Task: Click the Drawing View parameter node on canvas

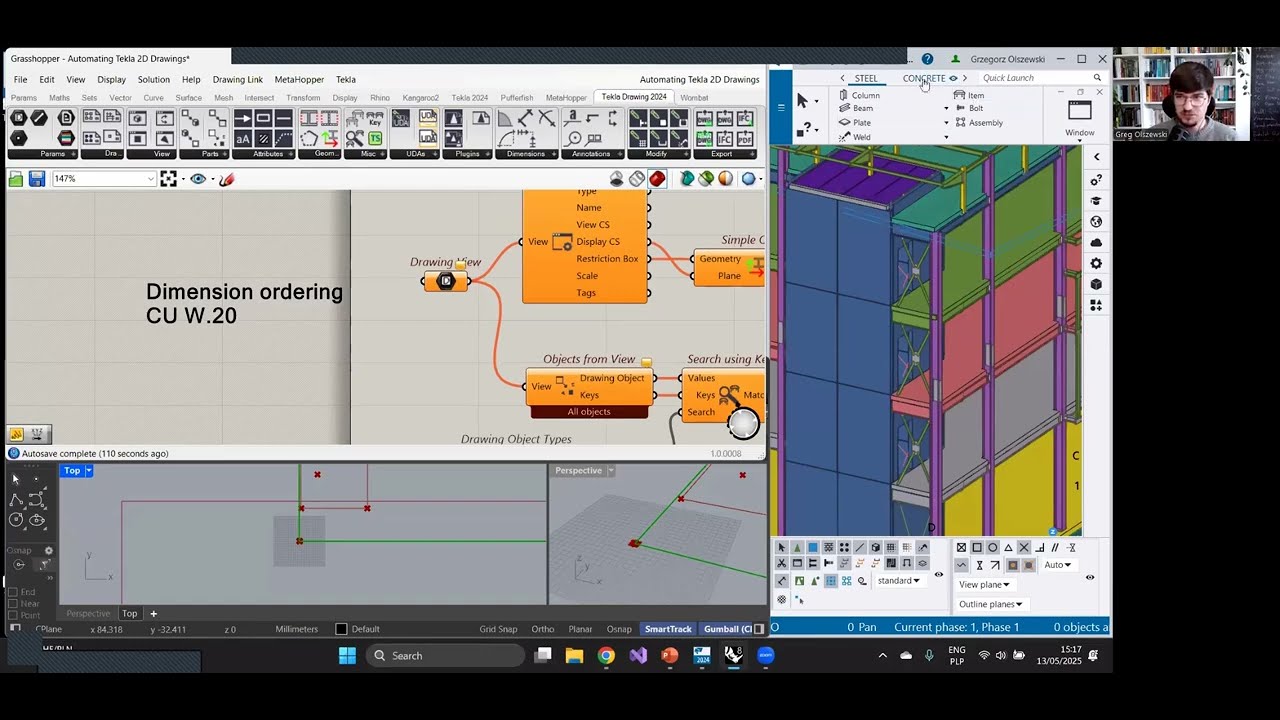Action: click(x=446, y=281)
